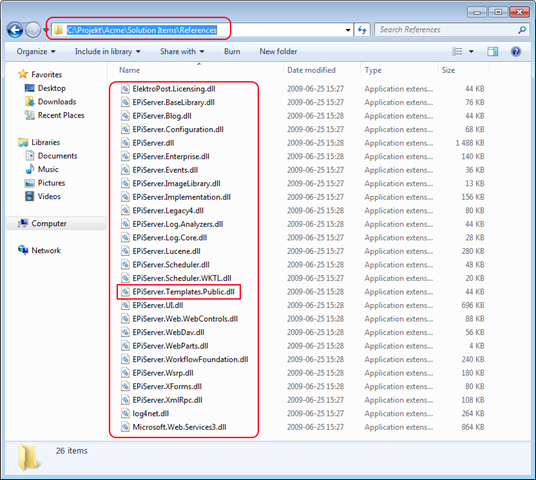Expand the view options dropdown arrow
Viewport: 536px width, 480px height.
click(471, 52)
